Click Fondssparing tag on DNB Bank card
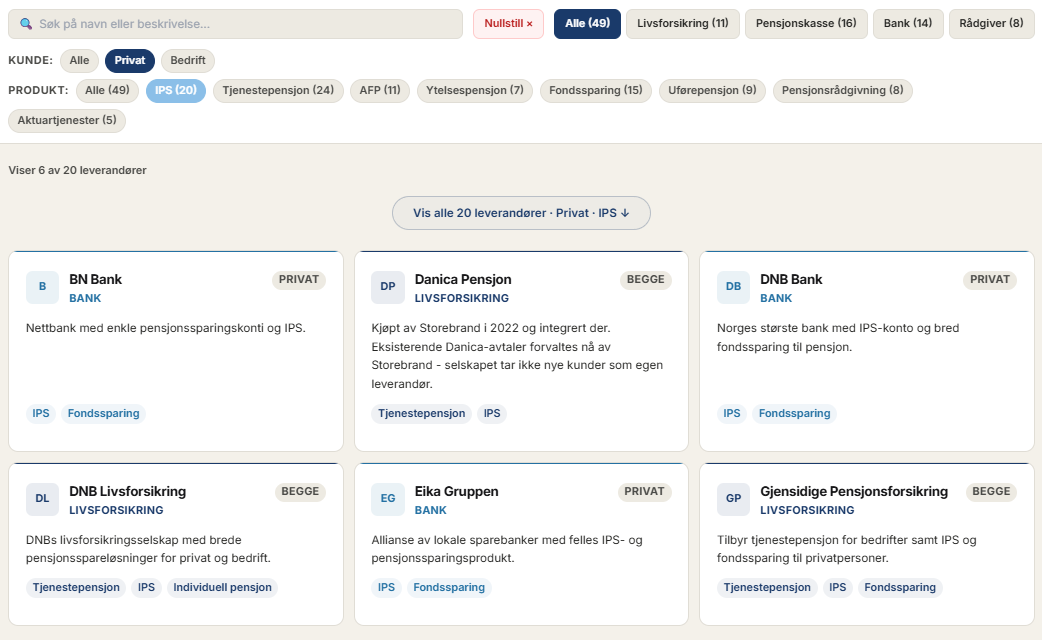This screenshot has width=1042, height=640. click(x=794, y=413)
